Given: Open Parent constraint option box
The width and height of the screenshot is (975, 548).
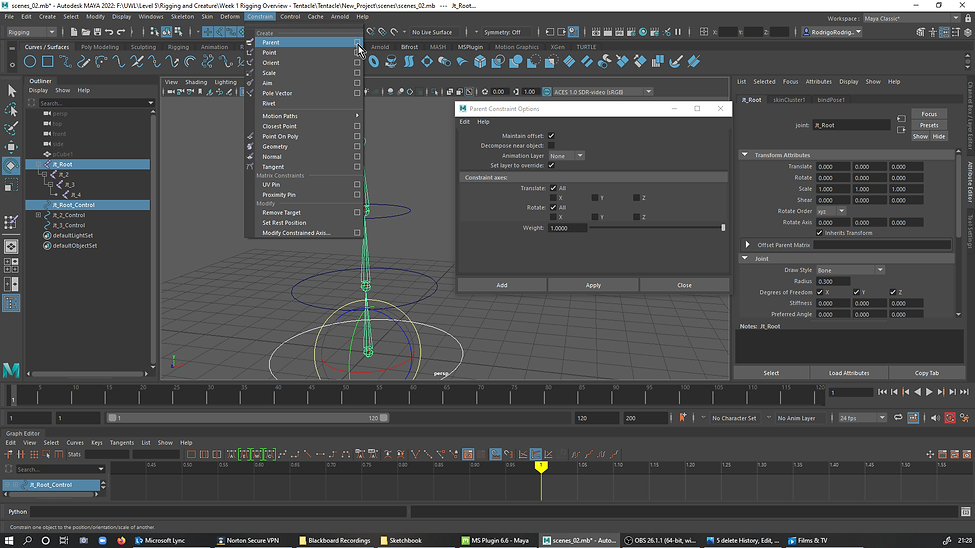Looking at the screenshot, I should click(x=357, y=42).
